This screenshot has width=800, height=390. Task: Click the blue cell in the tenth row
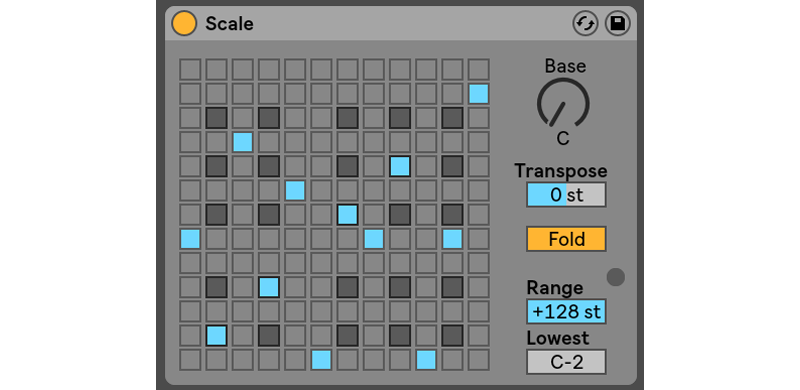[268, 287]
